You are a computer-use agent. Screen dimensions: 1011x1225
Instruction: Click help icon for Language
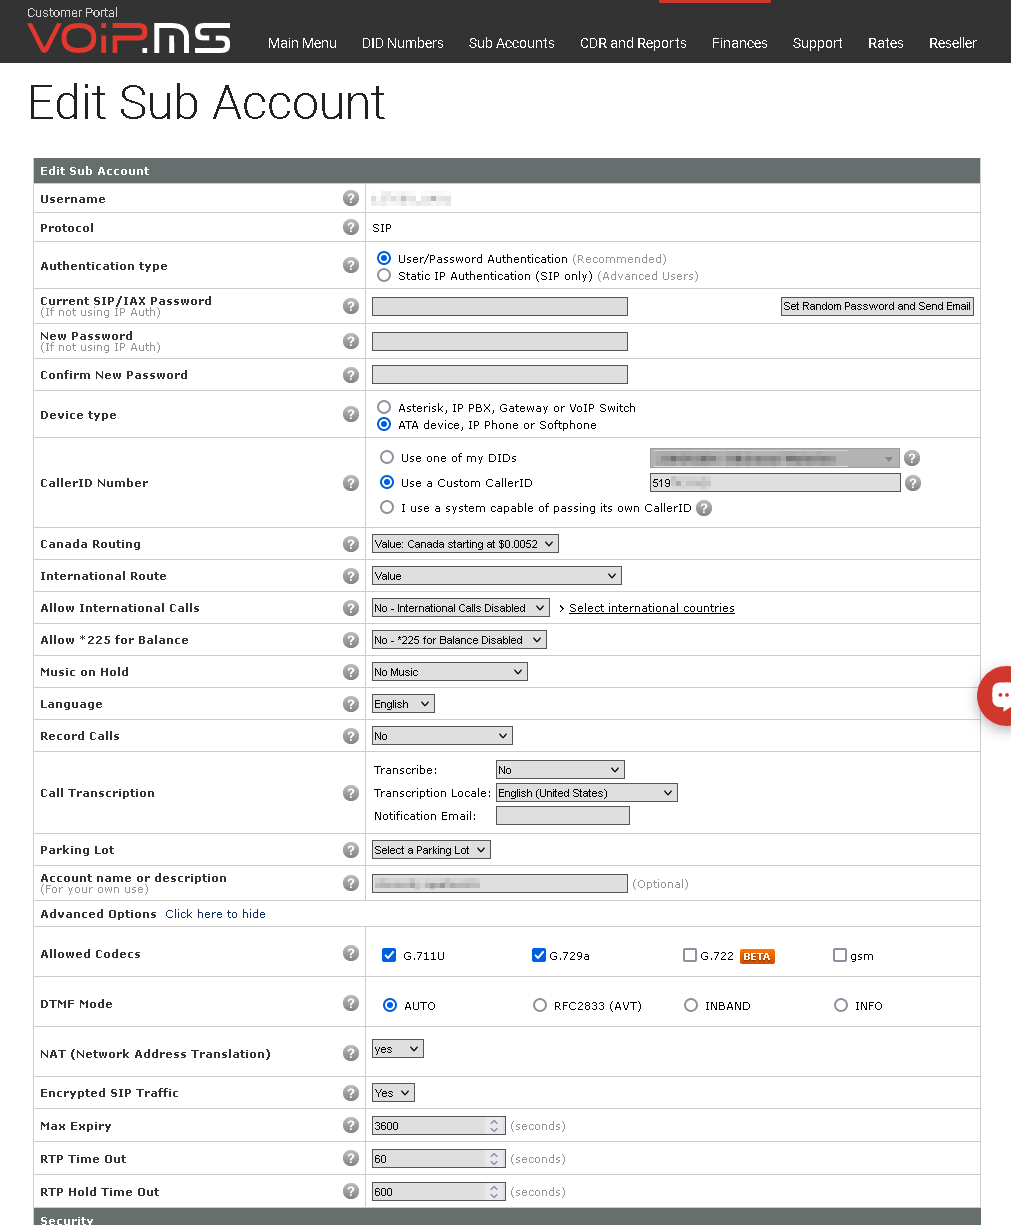pyautogui.click(x=350, y=704)
